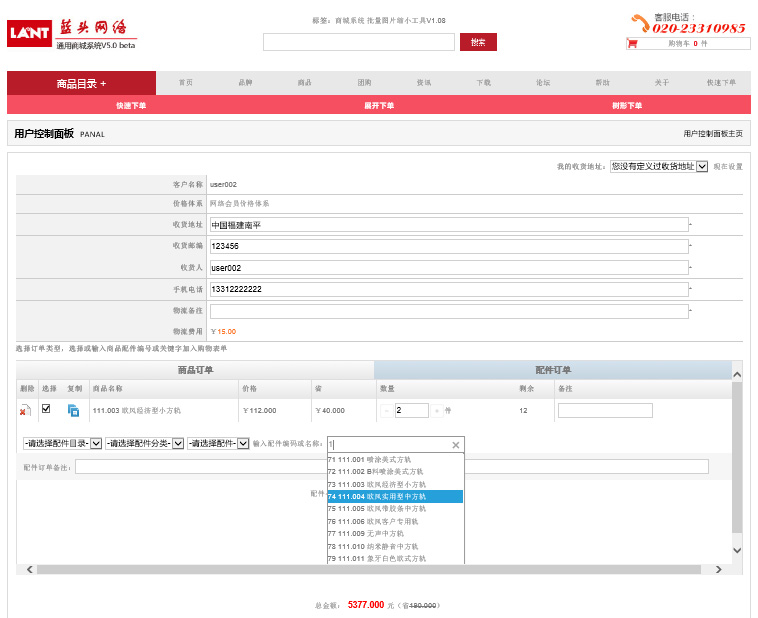Click the 现在设置 link
This screenshot has width=758, height=618.
click(728, 166)
